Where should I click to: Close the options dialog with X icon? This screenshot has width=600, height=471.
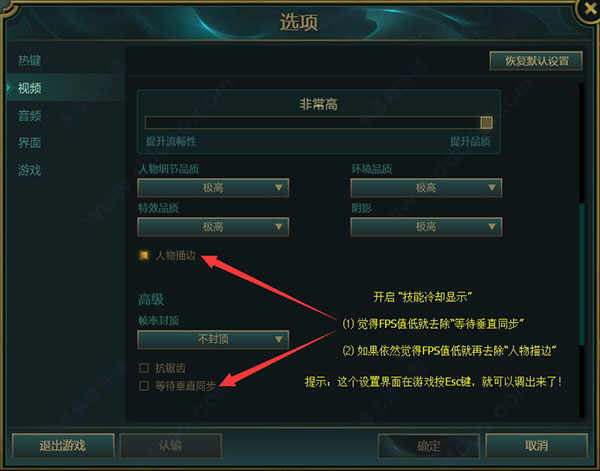[x=590, y=10]
